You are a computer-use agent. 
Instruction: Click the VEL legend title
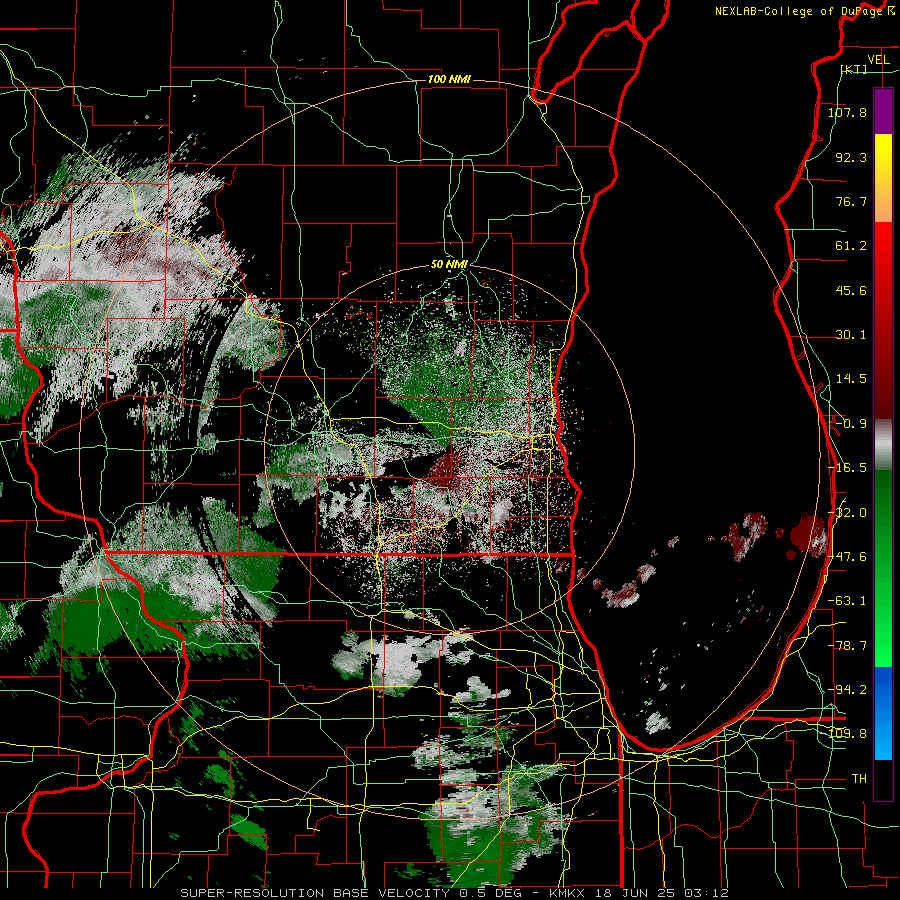pyautogui.click(x=878, y=60)
